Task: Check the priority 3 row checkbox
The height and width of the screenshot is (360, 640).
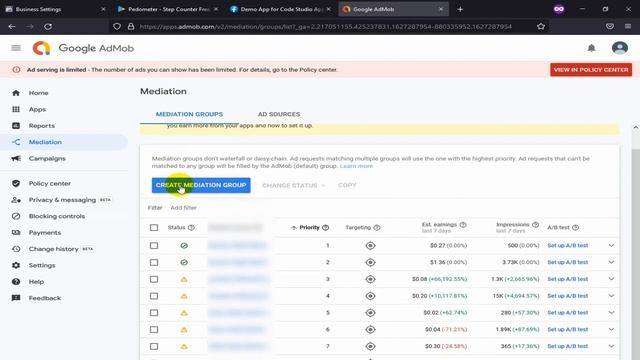Action: [154, 280]
